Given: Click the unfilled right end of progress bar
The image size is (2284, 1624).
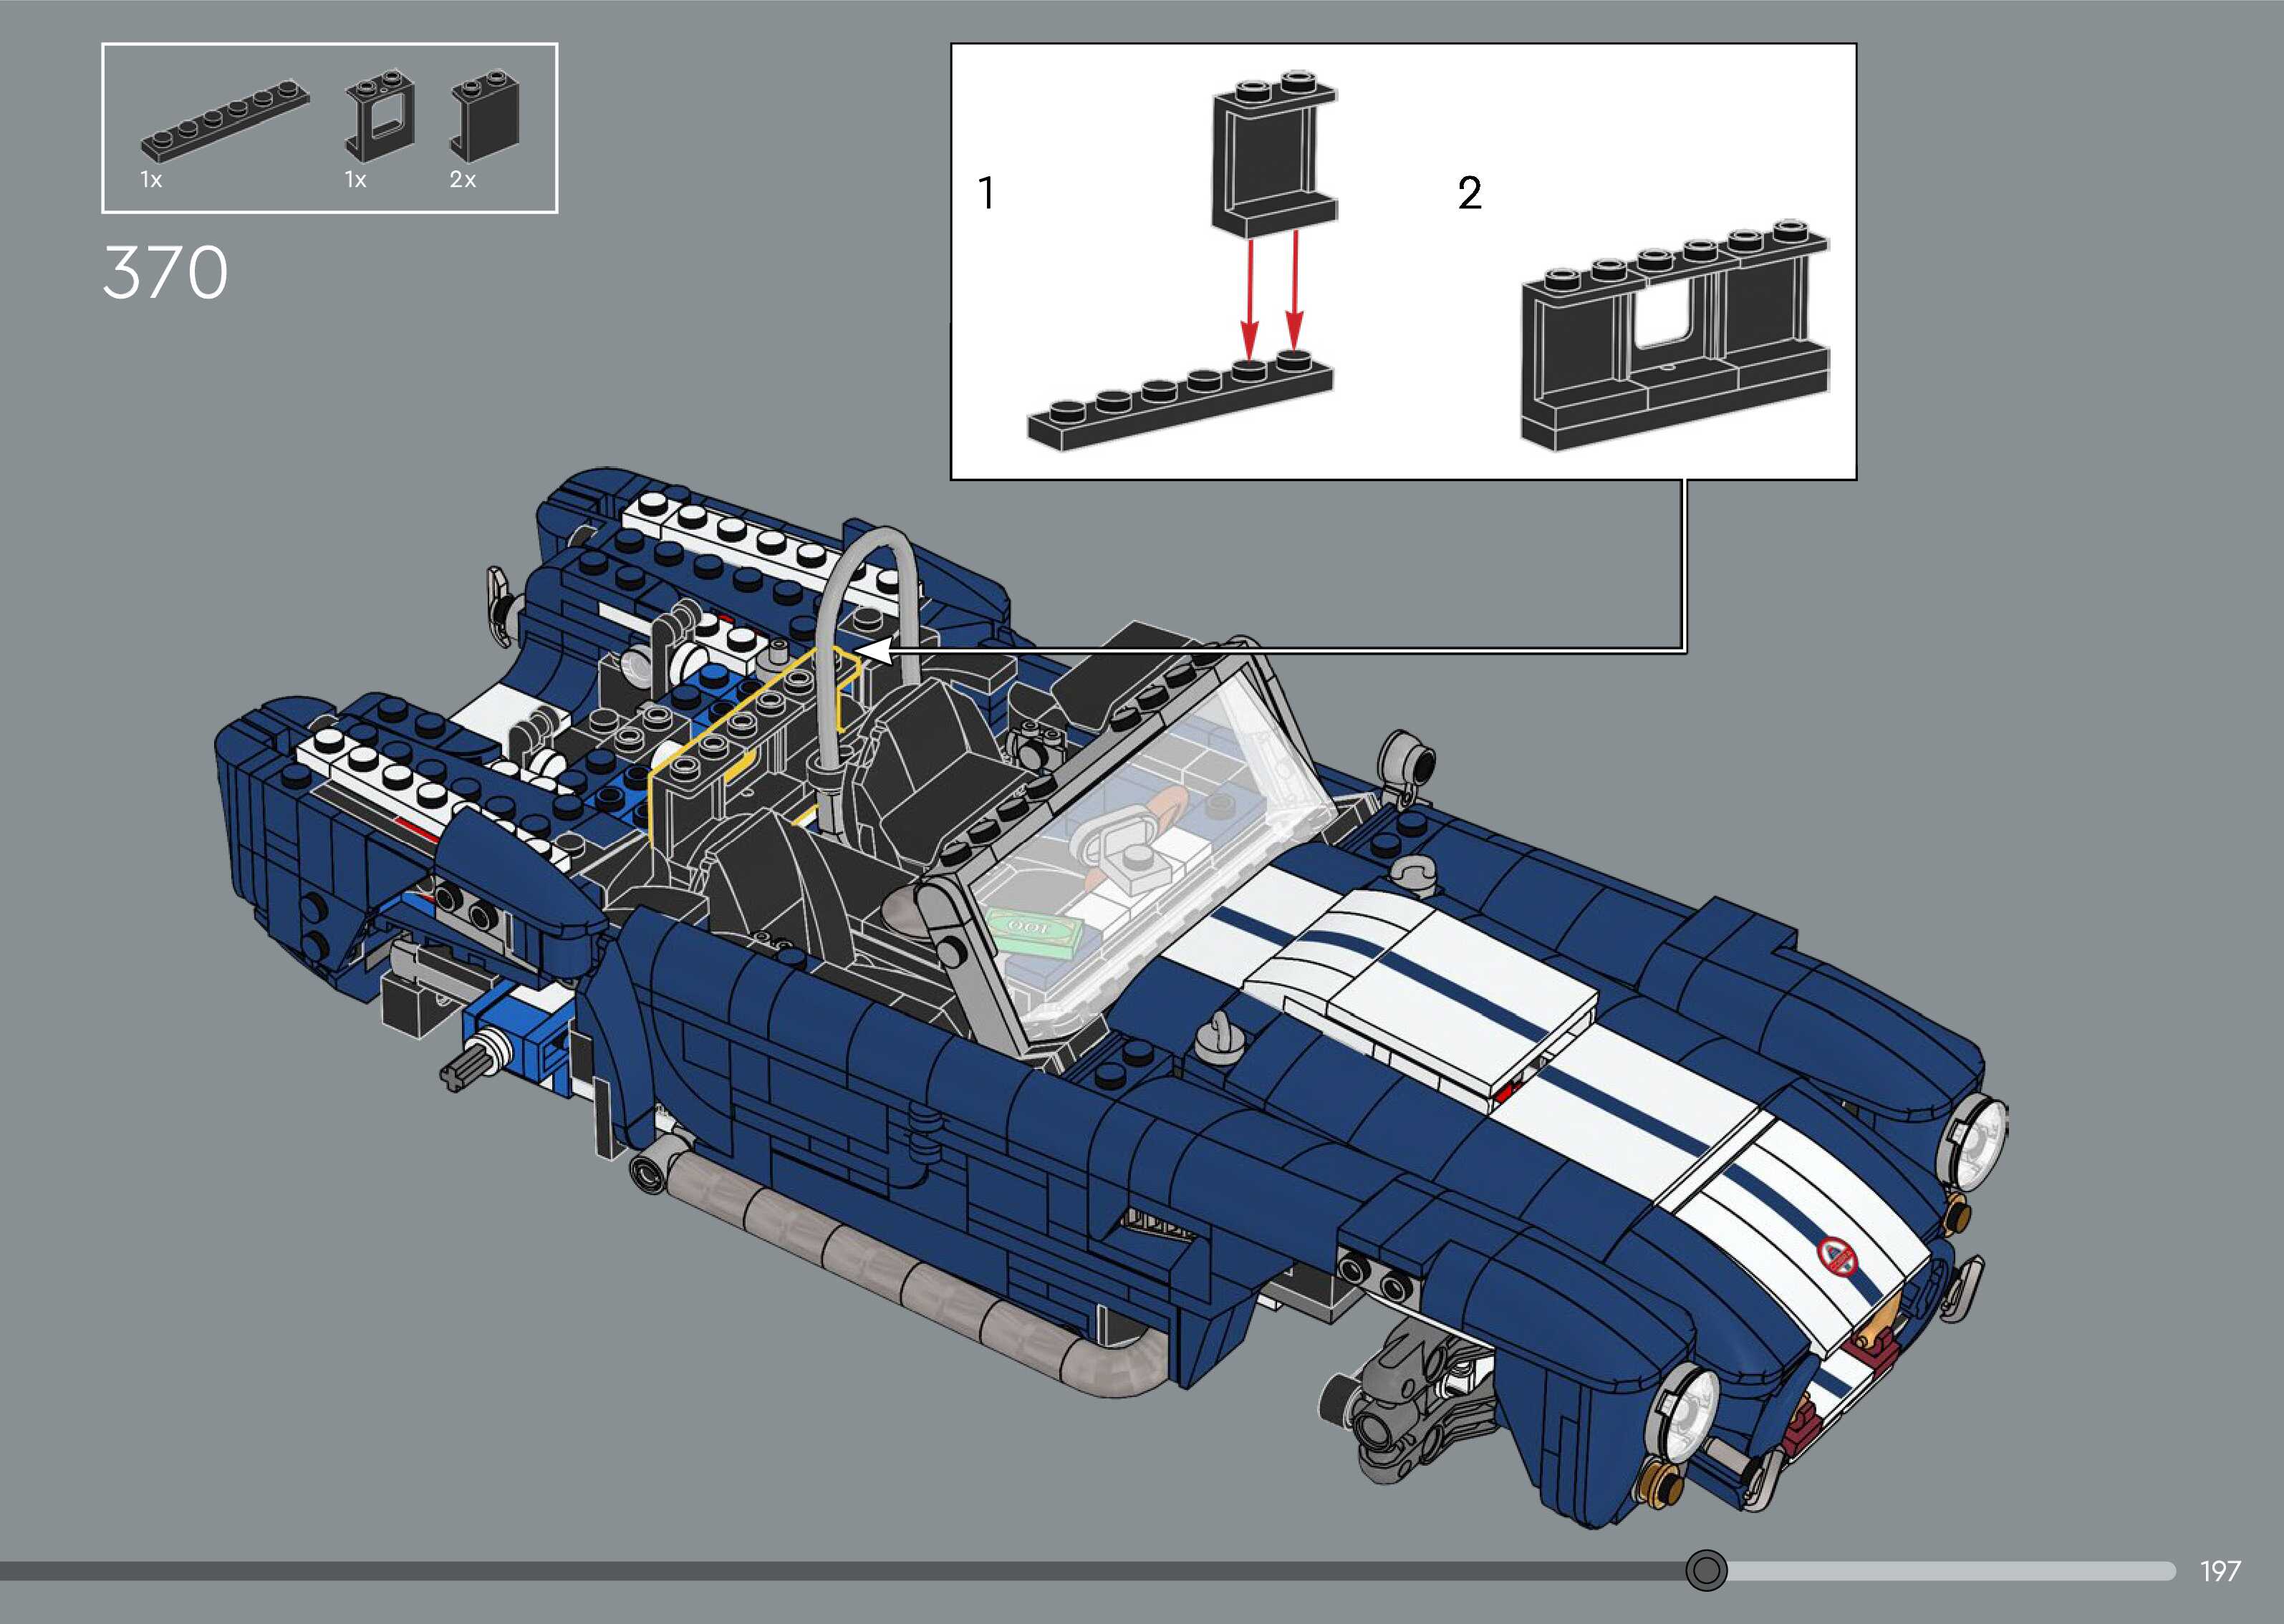Looking at the screenshot, I should 1950,1570.
